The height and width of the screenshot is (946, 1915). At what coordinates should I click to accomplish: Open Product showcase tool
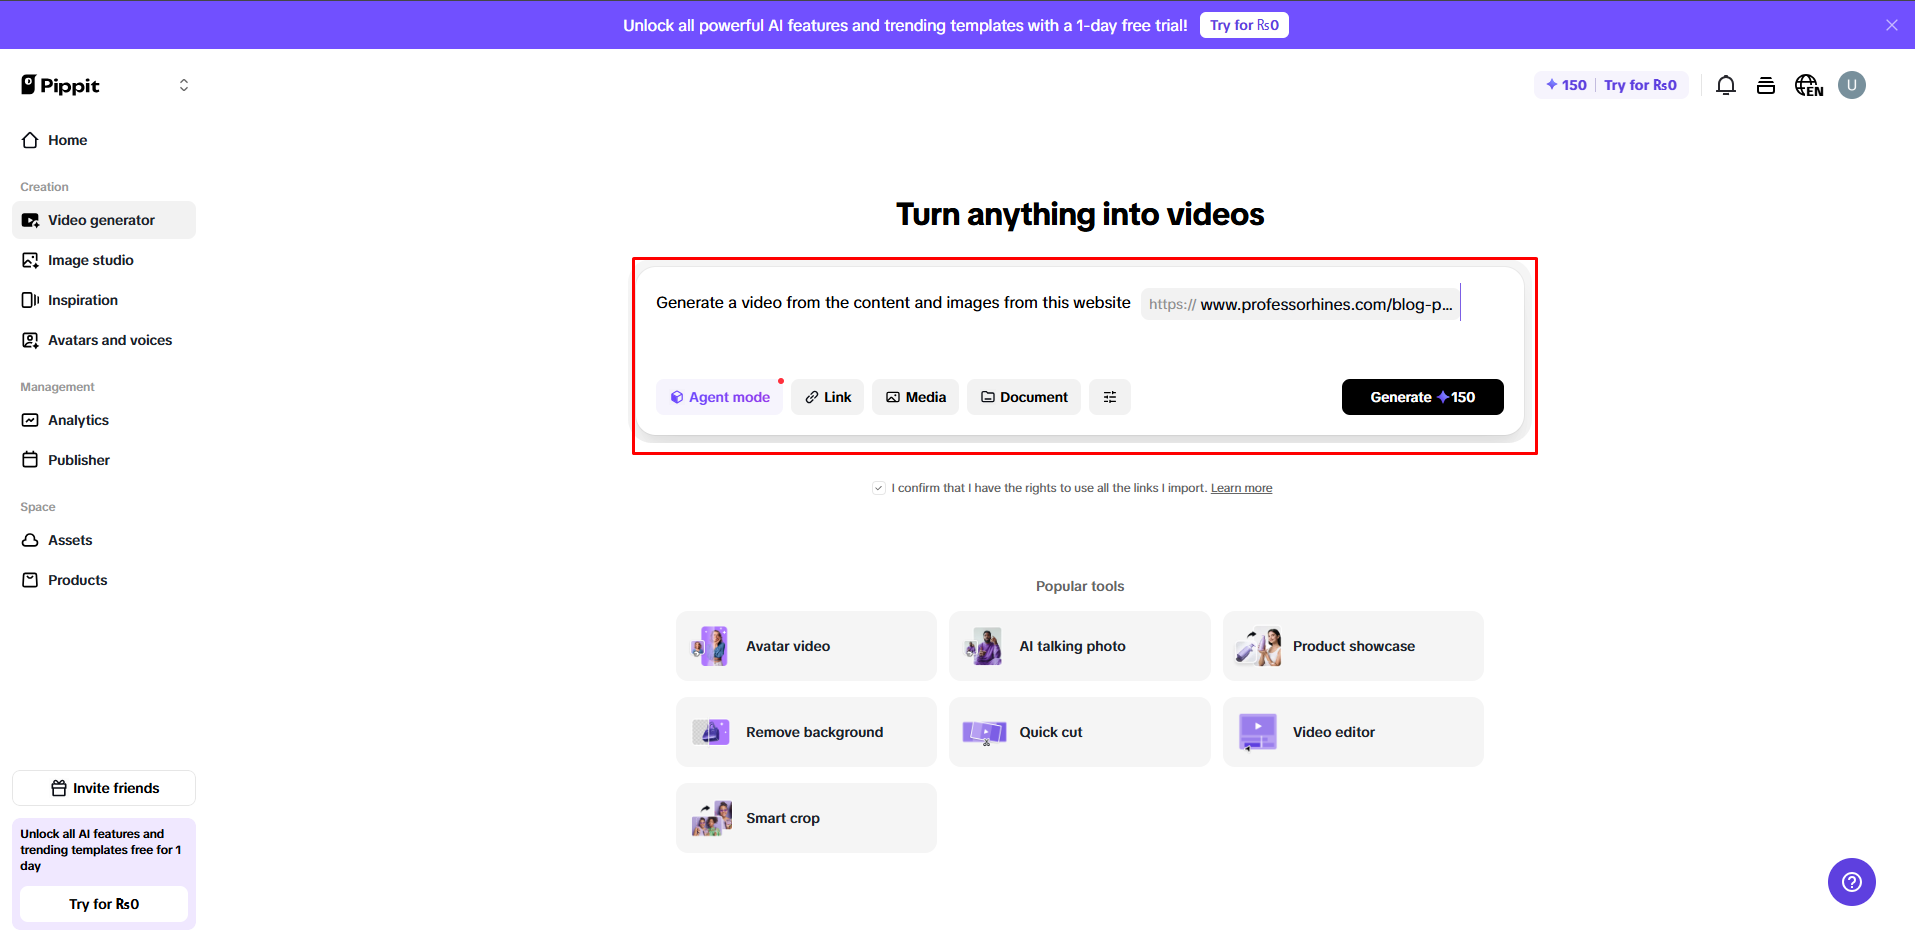pos(1353,646)
